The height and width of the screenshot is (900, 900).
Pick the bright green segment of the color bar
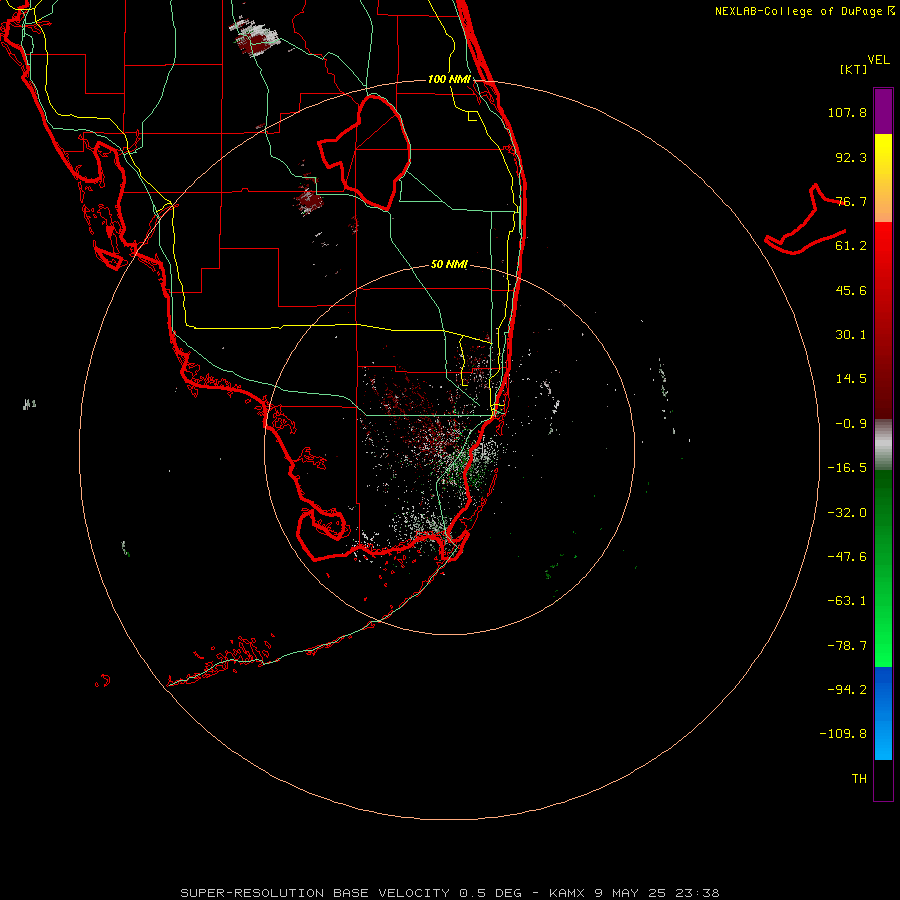click(883, 631)
